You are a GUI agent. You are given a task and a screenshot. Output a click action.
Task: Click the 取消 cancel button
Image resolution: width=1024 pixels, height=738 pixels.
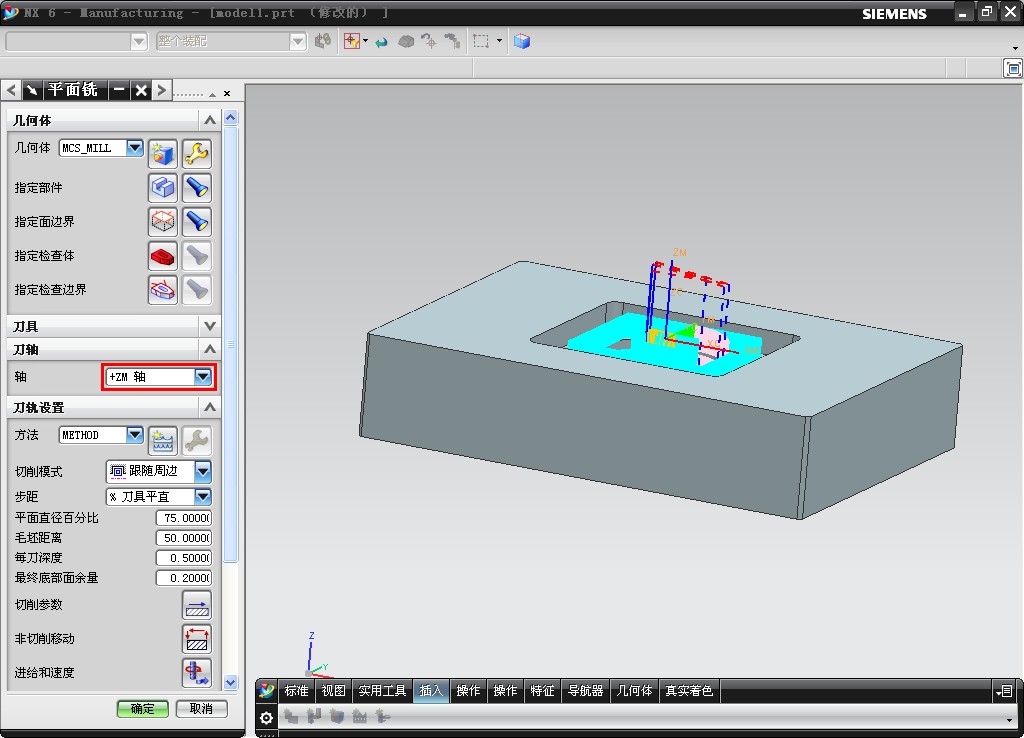tap(201, 709)
